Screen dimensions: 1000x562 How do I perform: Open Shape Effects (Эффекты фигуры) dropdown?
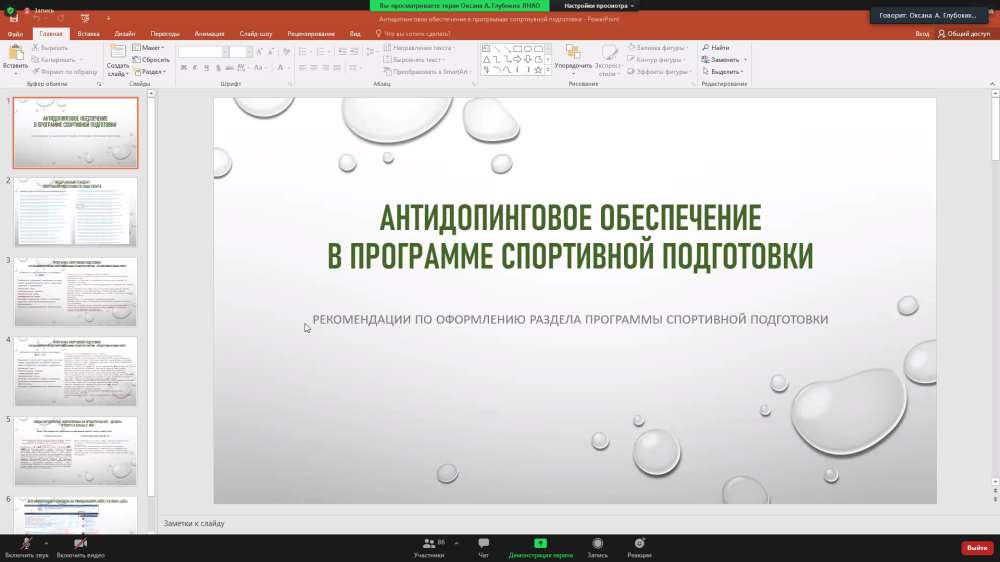tap(658, 72)
